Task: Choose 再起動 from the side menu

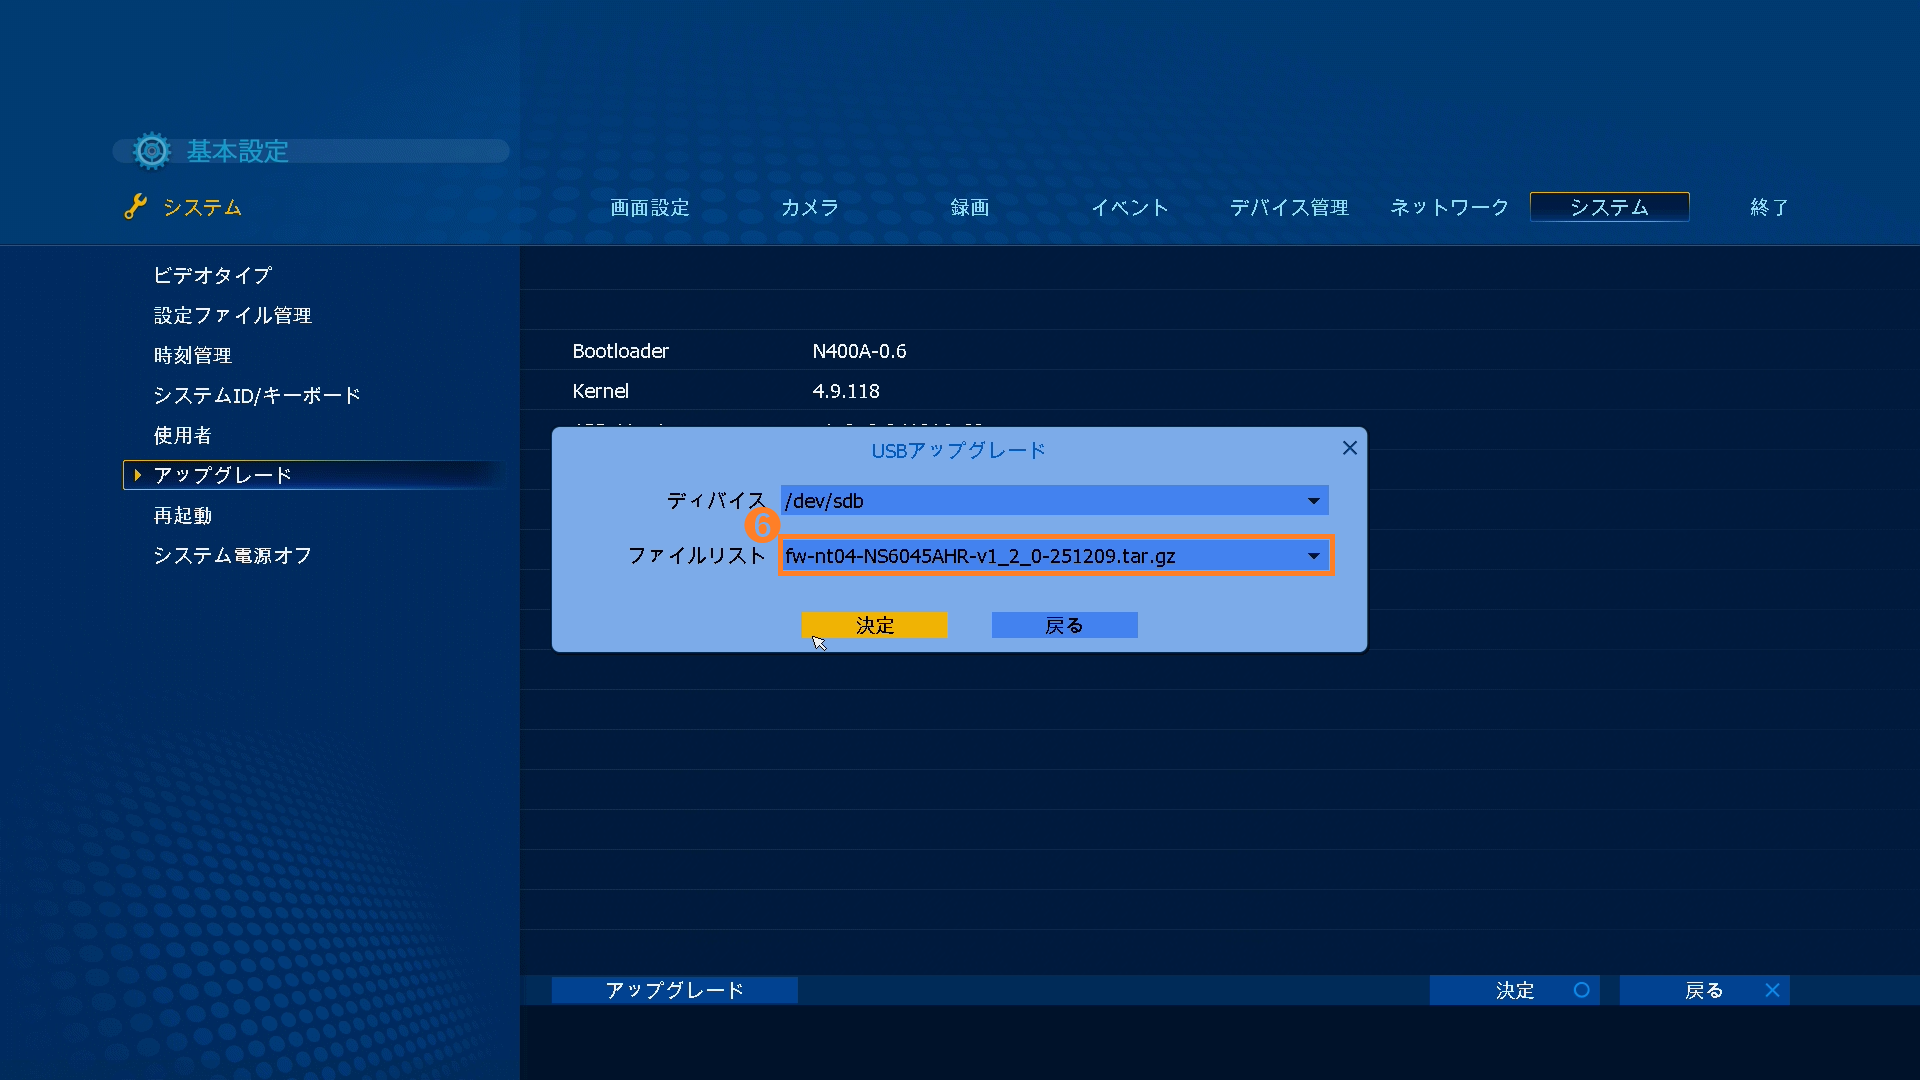Action: pos(182,515)
